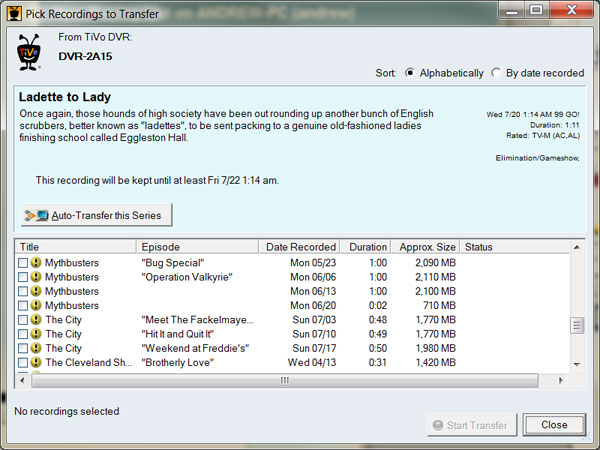The height and width of the screenshot is (450, 600).
Task: Click yellow status icon for "Operation Valkyrie"
Action: 36,276
